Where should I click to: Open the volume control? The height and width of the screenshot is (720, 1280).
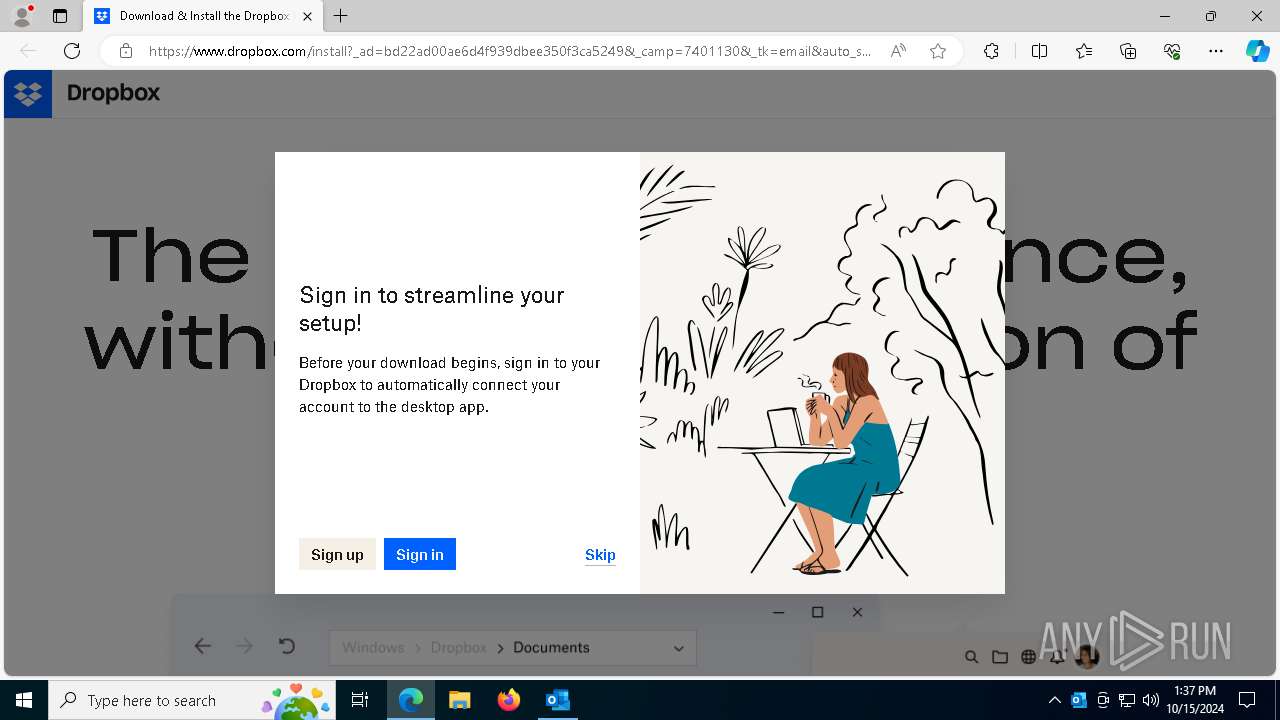pyautogui.click(x=1151, y=700)
